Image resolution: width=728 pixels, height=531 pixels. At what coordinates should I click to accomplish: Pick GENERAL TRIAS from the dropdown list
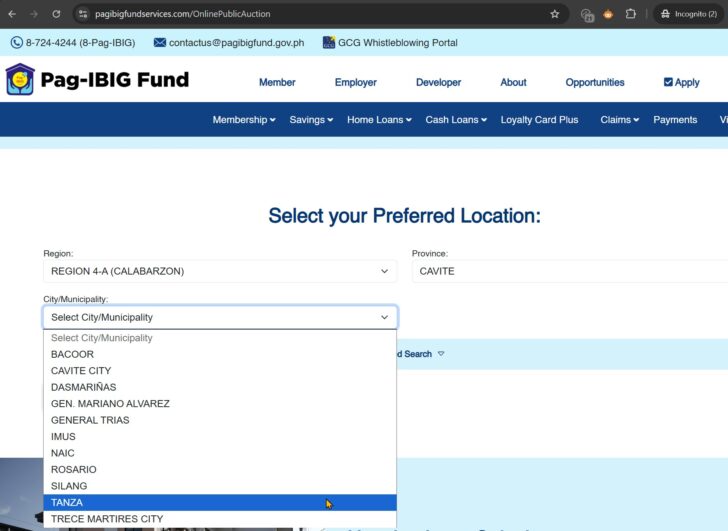[x=90, y=420]
